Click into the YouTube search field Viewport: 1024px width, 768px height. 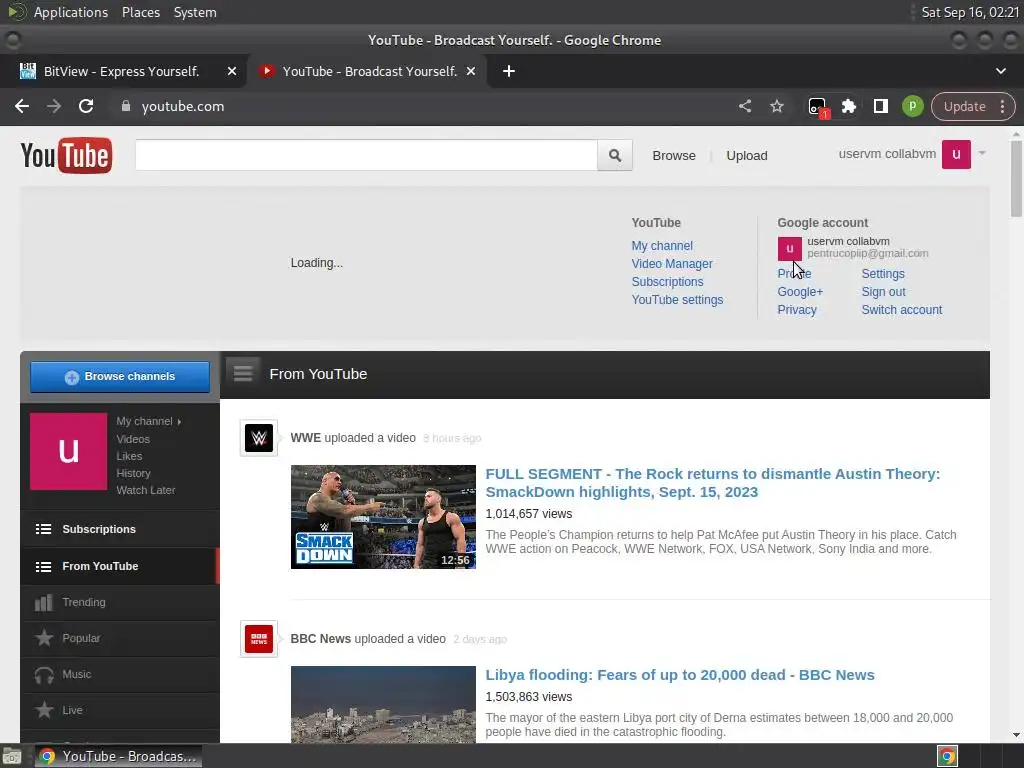366,155
